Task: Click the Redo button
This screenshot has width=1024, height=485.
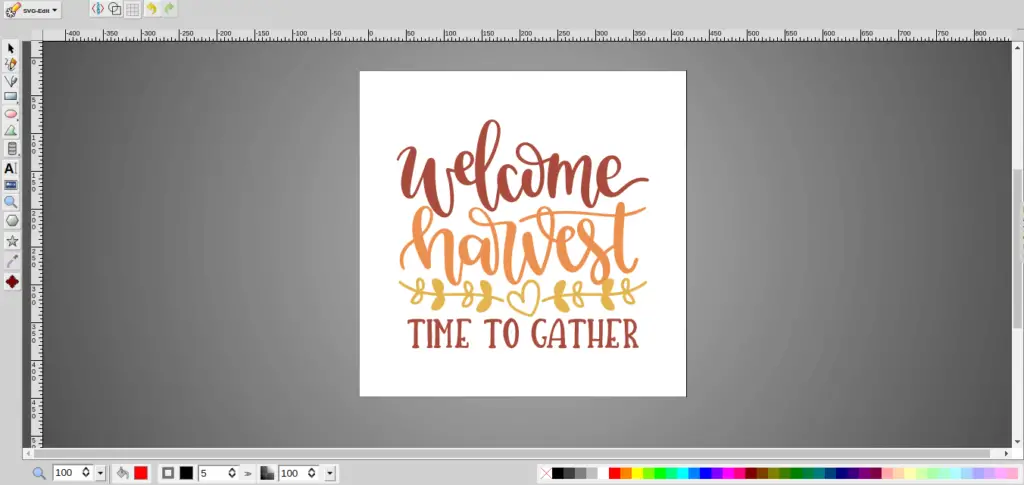Action: (169, 9)
